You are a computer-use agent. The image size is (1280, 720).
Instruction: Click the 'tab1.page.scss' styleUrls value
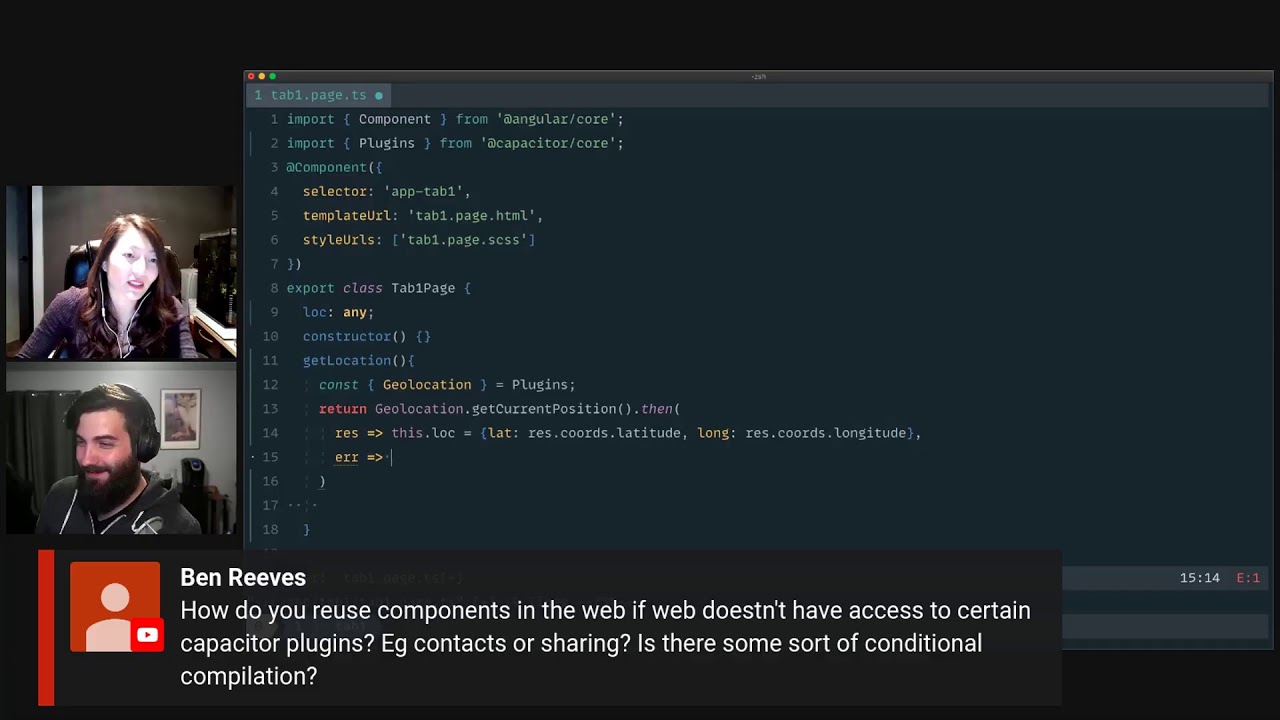pyautogui.click(x=463, y=240)
